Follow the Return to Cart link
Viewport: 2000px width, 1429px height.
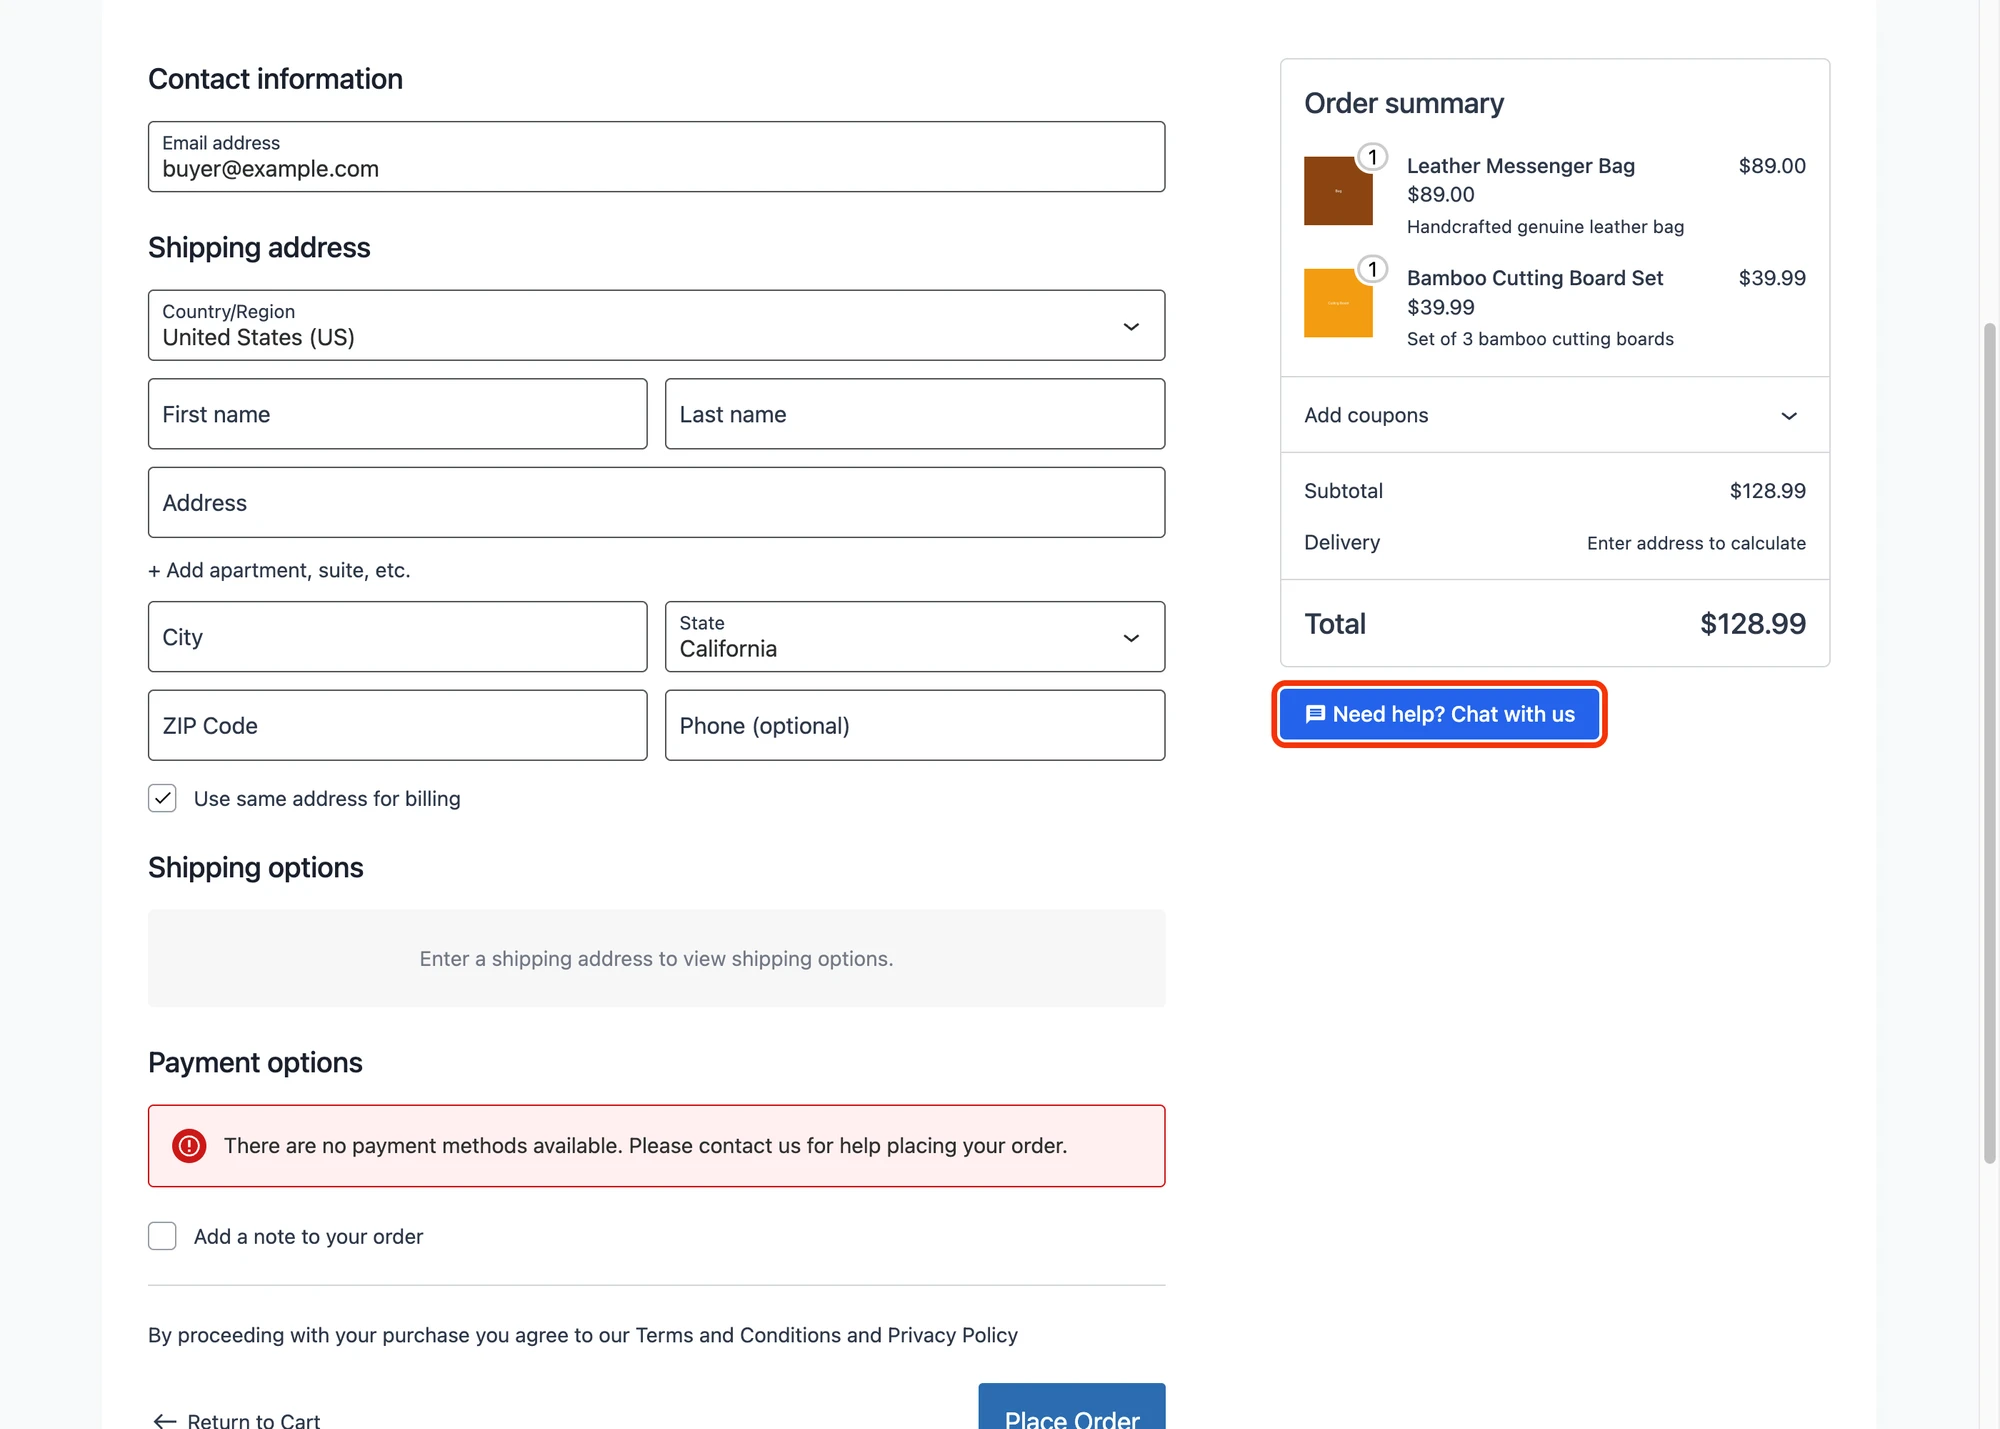pos(236,1420)
